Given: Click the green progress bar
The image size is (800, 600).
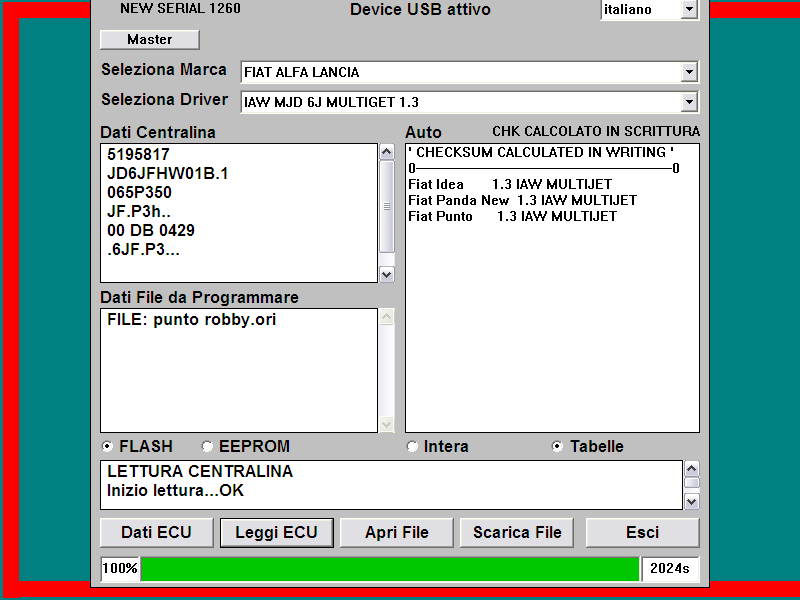Looking at the screenshot, I should [390, 569].
